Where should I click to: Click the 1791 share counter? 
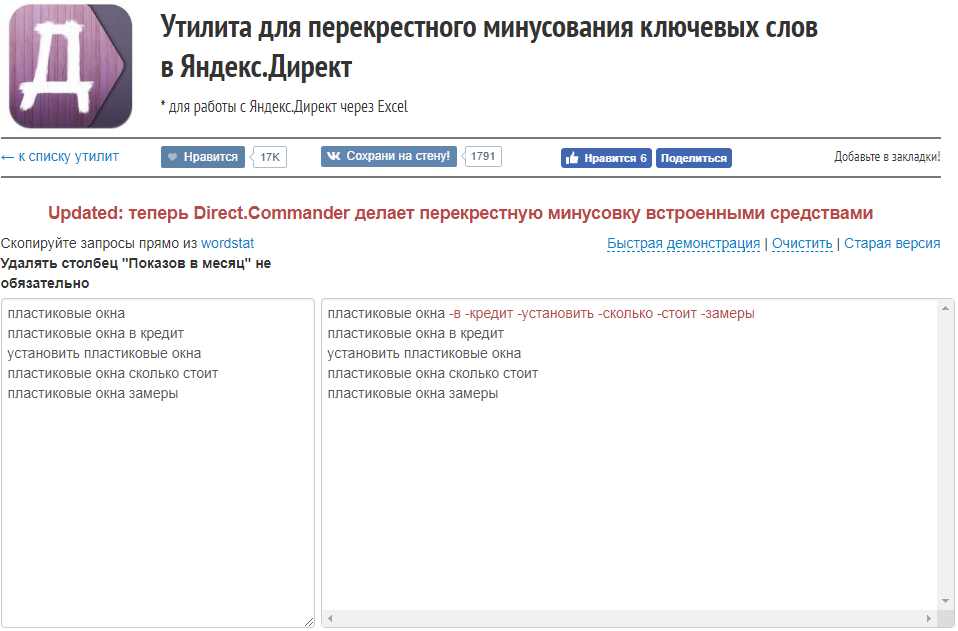point(483,156)
